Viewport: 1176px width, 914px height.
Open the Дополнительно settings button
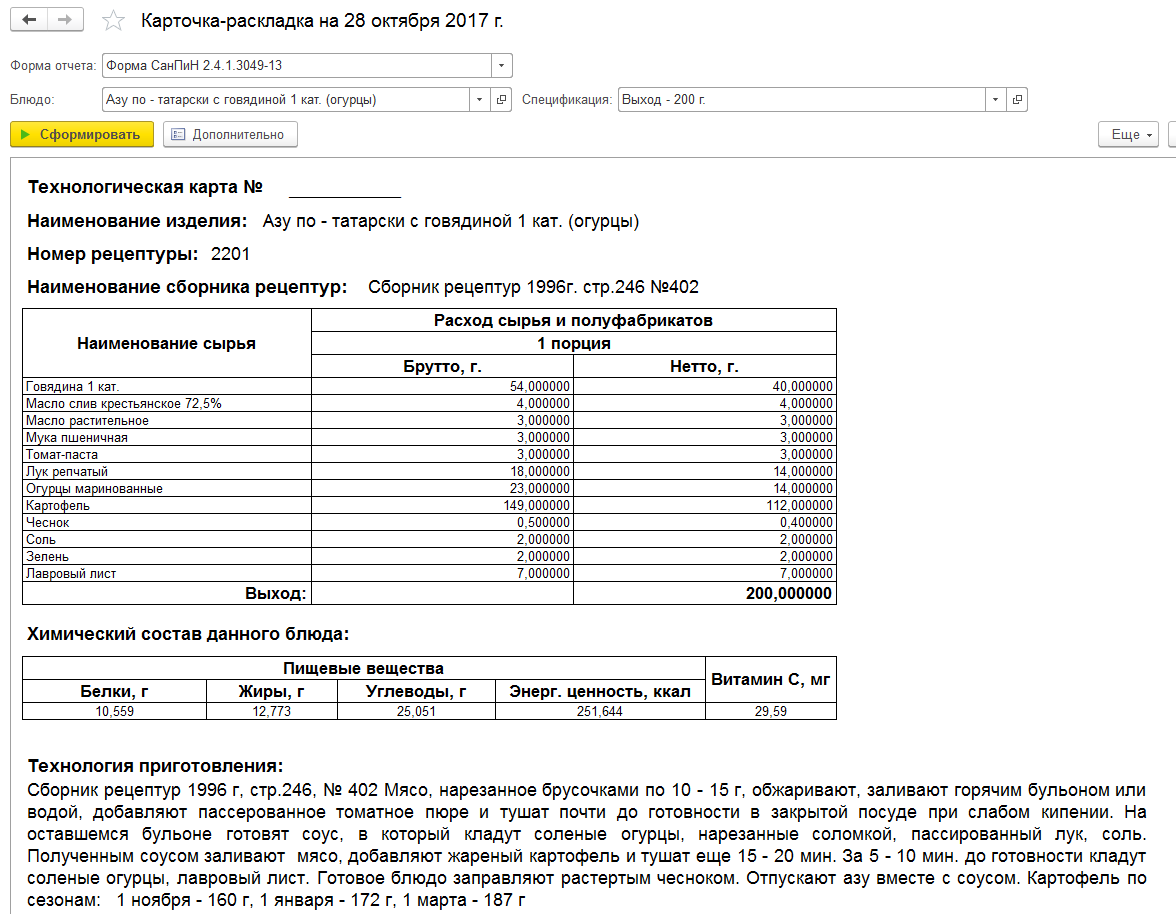230,134
